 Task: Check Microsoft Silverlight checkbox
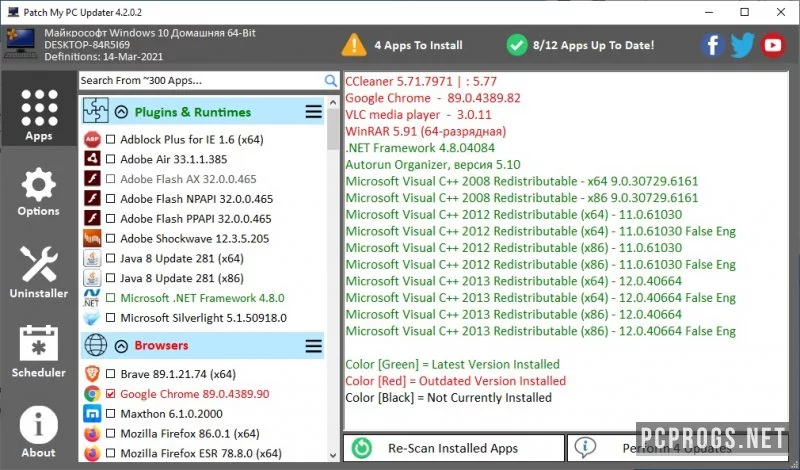(110, 317)
